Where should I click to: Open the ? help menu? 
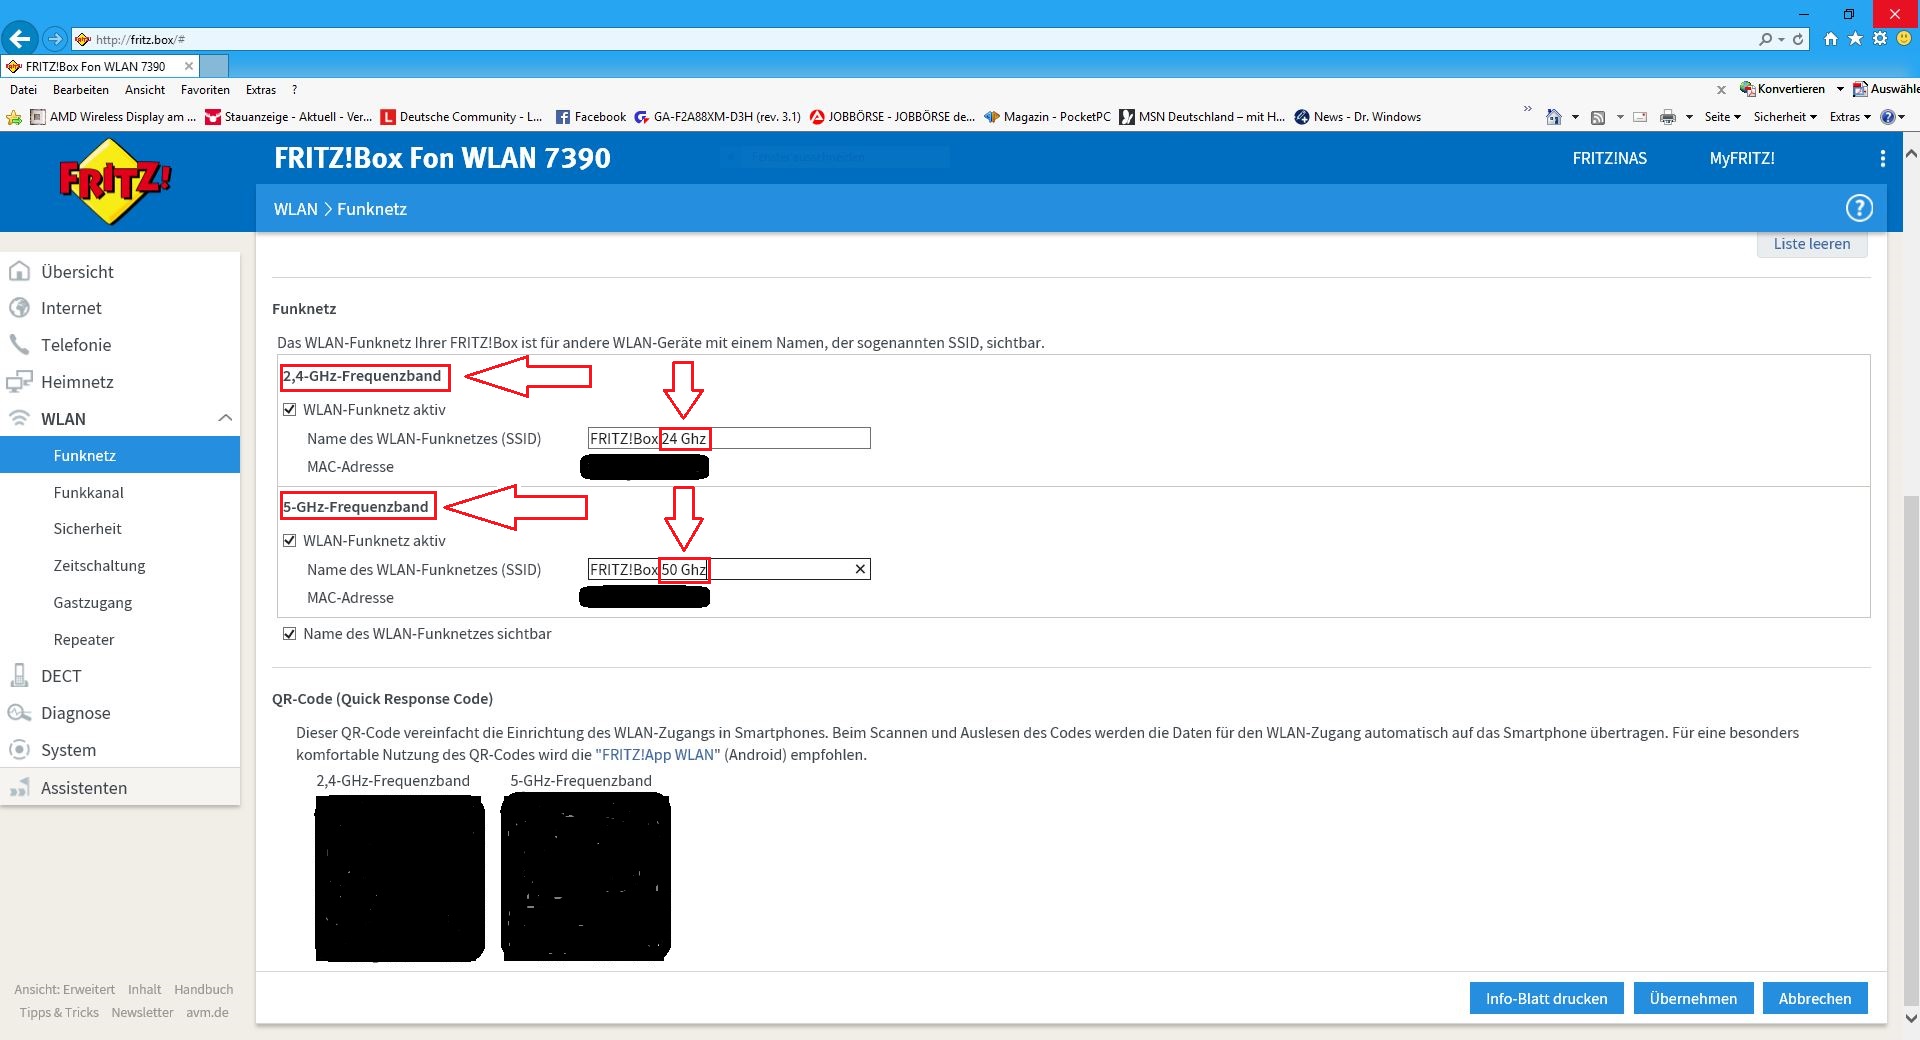pyautogui.click(x=294, y=90)
